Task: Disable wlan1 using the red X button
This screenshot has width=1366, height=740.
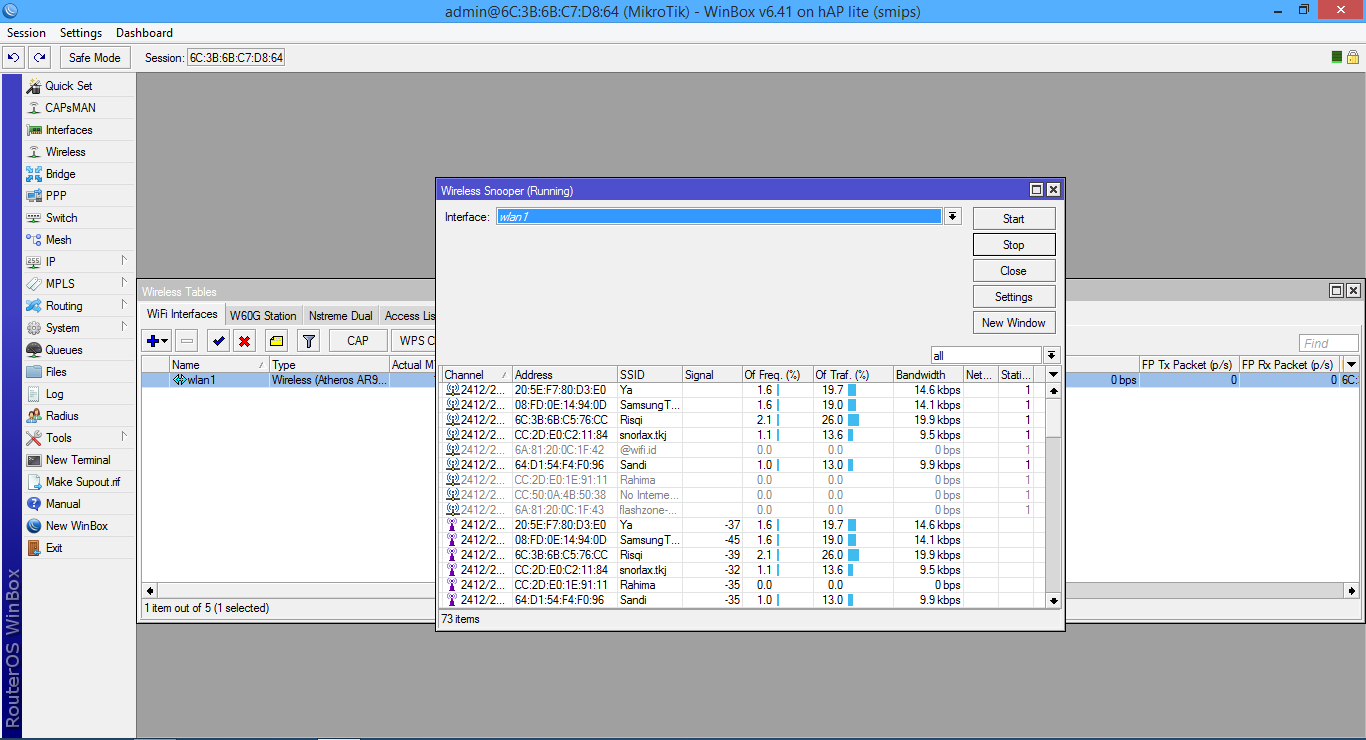Action: point(243,340)
